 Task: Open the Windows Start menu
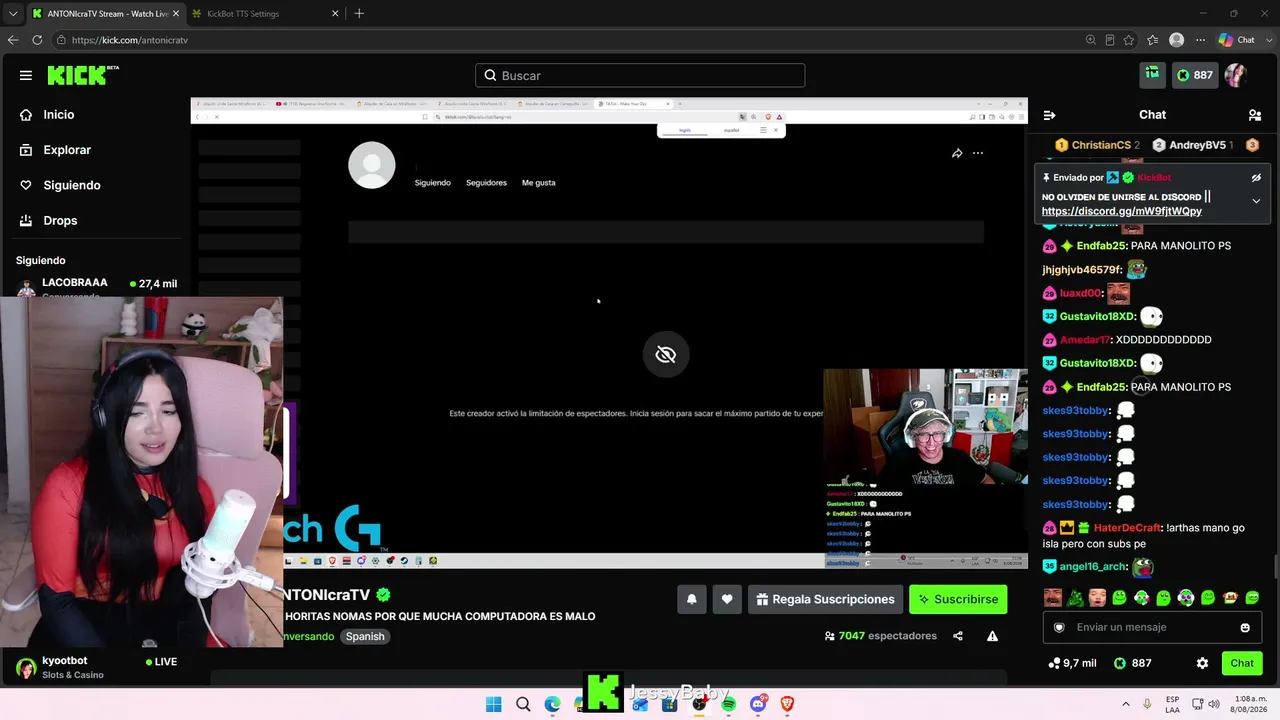click(494, 704)
